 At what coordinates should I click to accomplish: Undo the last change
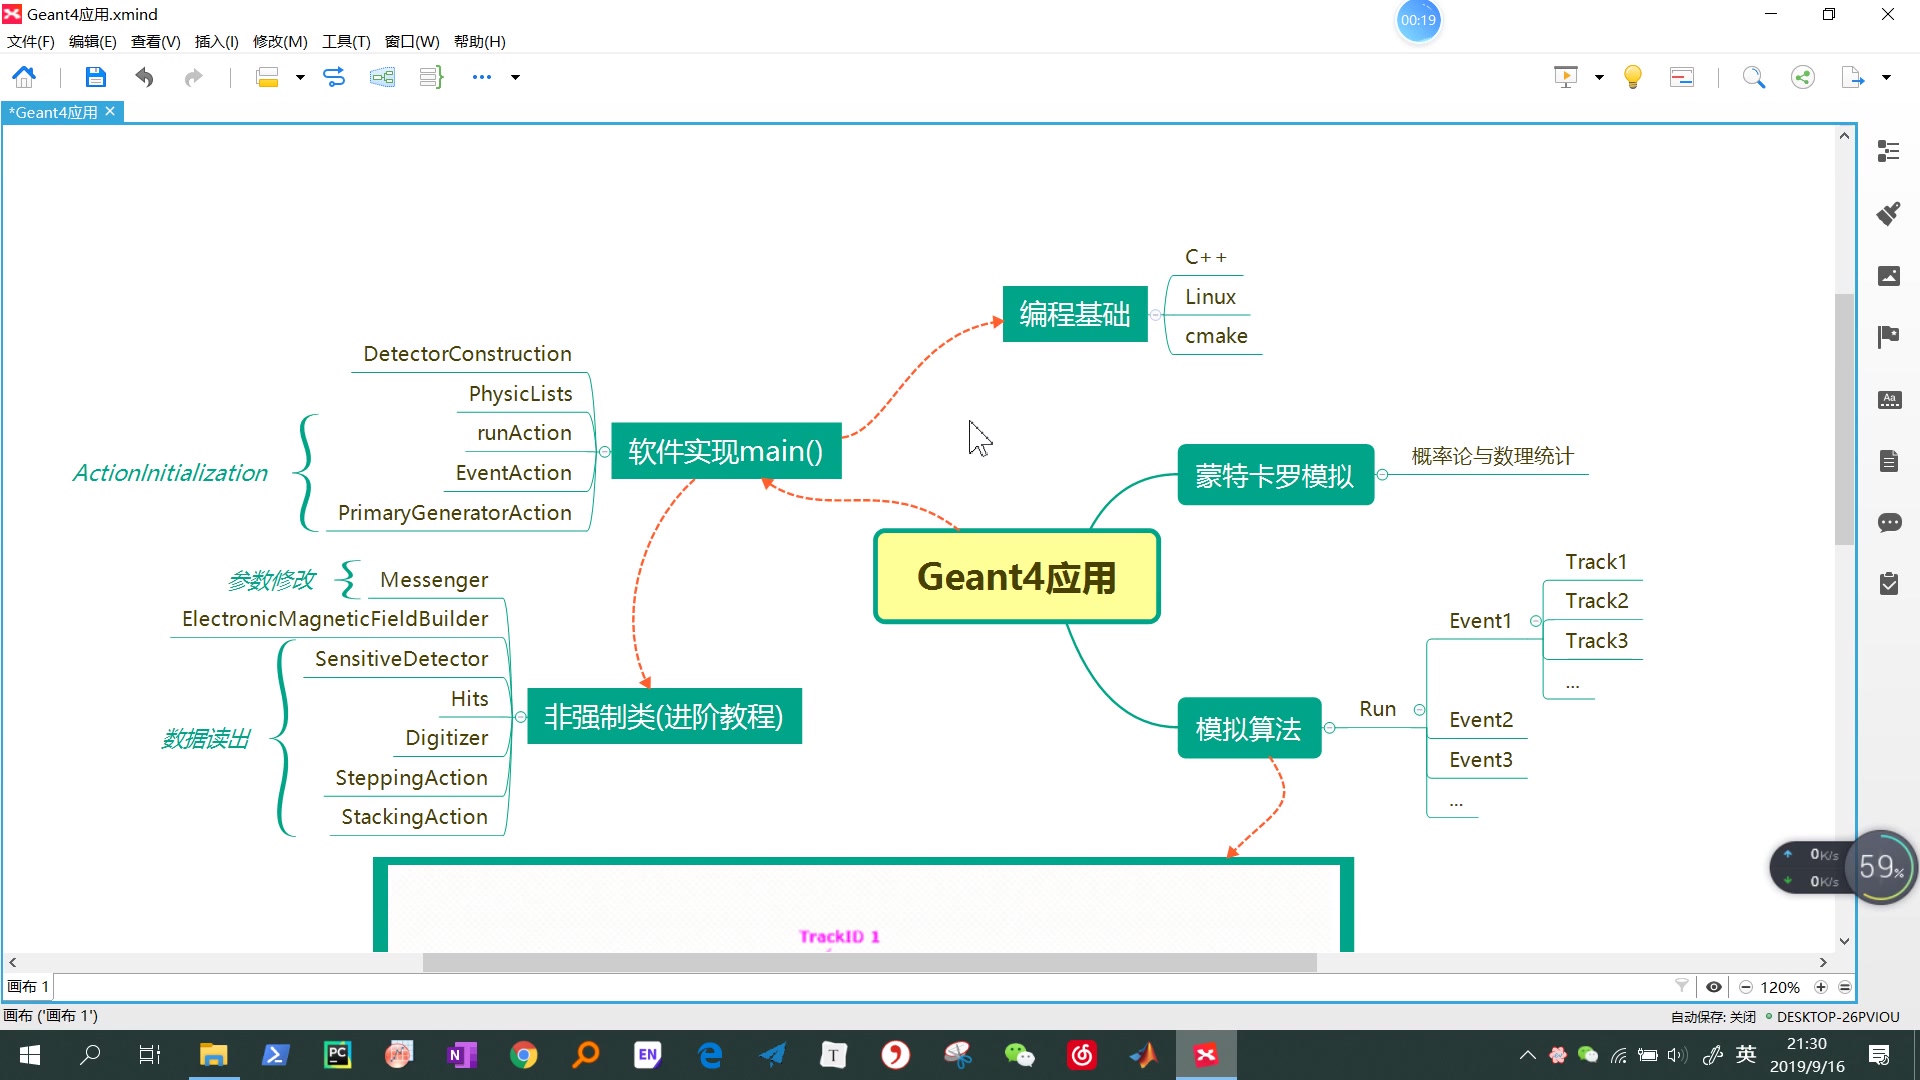(x=144, y=76)
